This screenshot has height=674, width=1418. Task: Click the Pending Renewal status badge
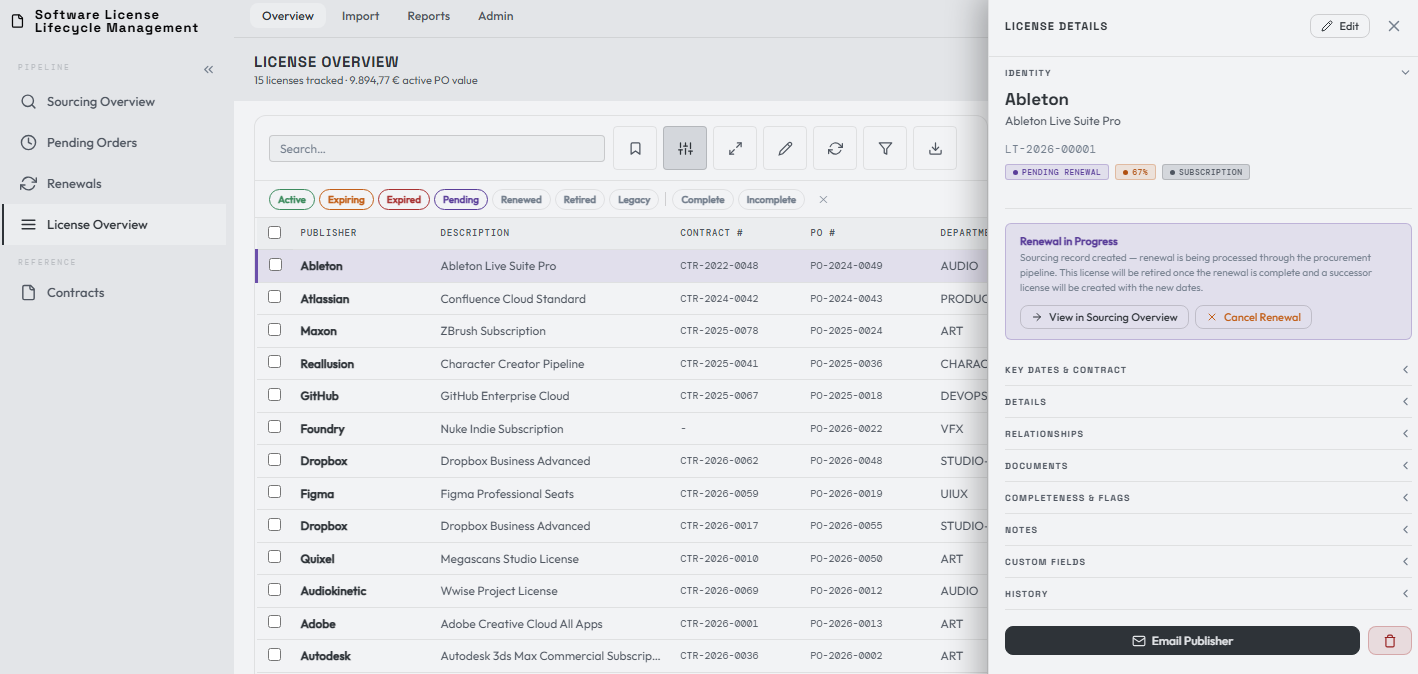[x=1057, y=172]
